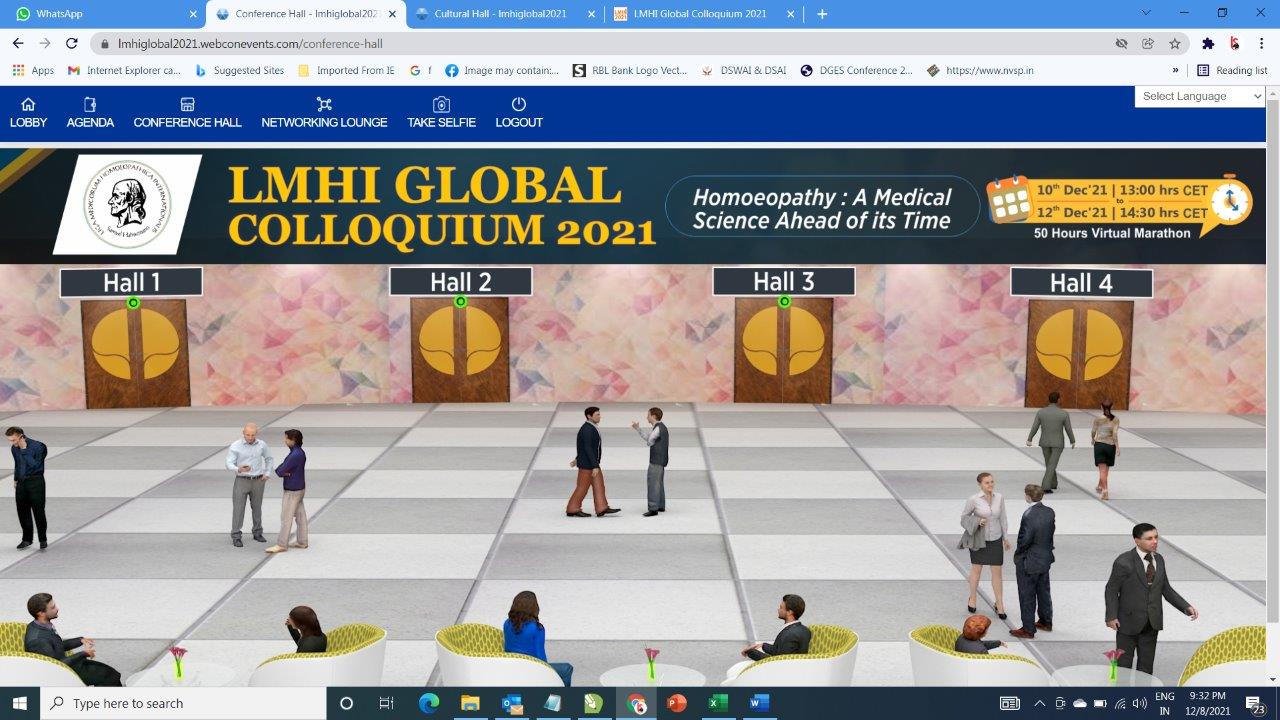Image resolution: width=1280 pixels, height=720 pixels.
Task: Enter Hall 2 via its sign
Action: (460, 282)
